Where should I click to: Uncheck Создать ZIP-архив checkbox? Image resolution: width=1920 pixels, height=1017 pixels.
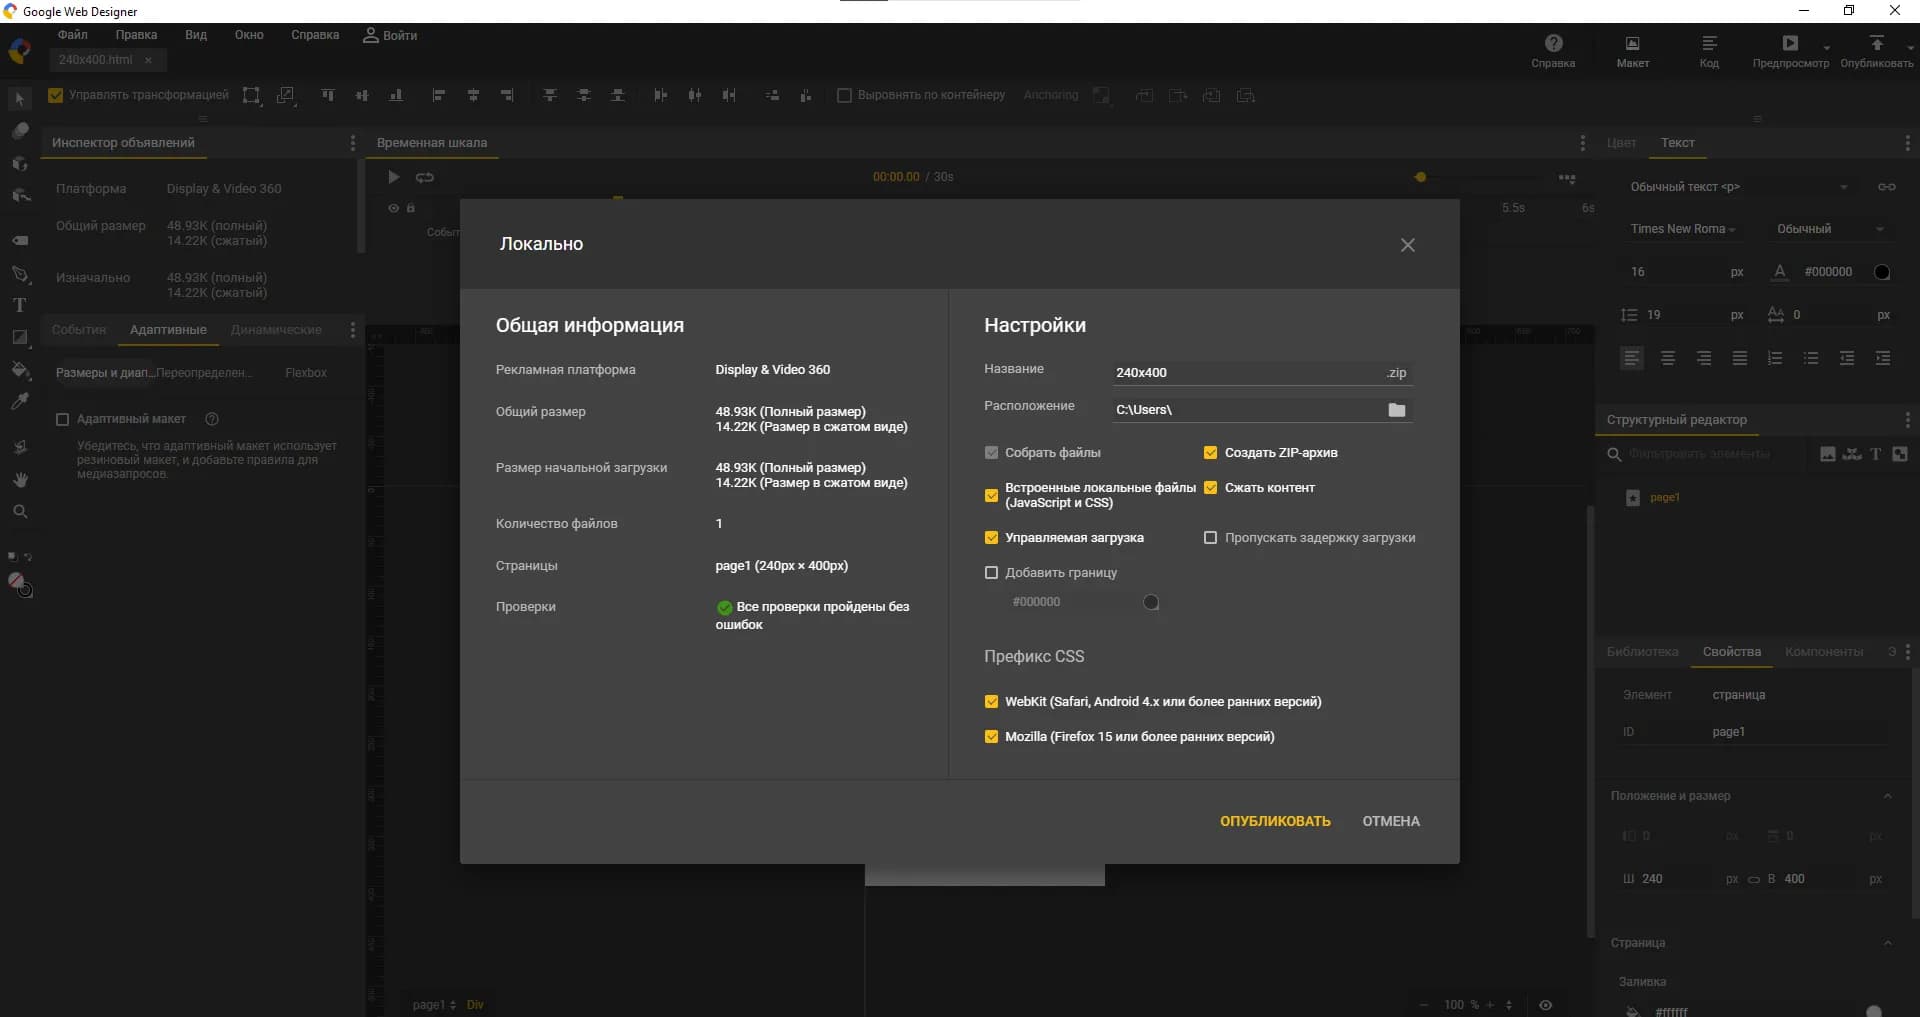pyautogui.click(x=1210, y=453)
